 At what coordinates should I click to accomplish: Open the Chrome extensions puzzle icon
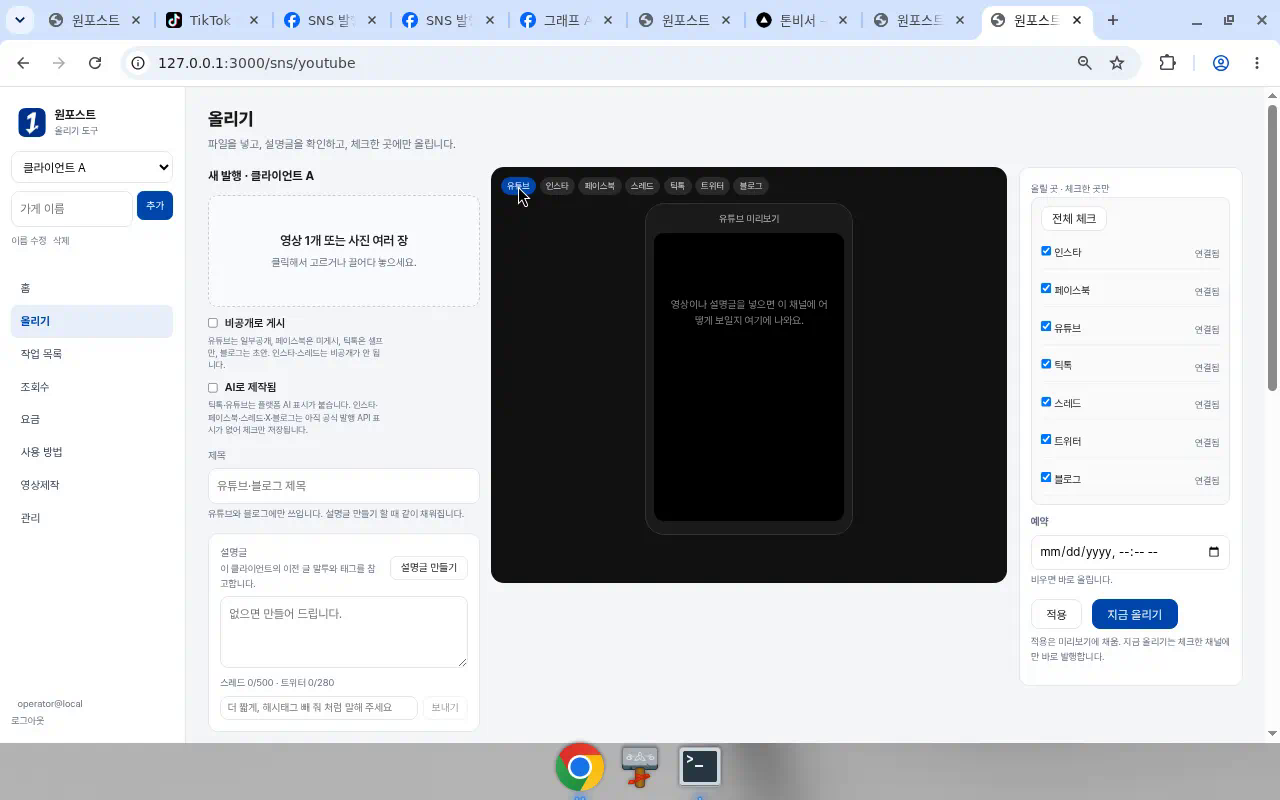pos(1167,63)
